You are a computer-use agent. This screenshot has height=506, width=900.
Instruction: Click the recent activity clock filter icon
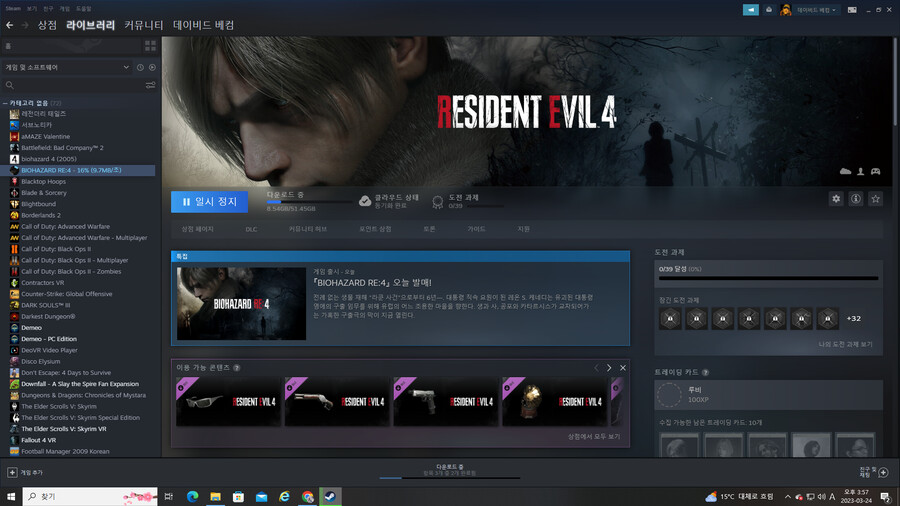[x=140, y=67]
